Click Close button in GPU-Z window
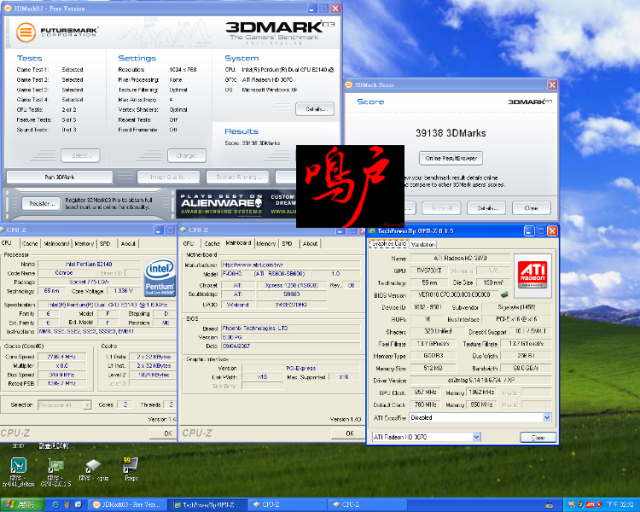The image size is (640, 512). pos(538,437)
